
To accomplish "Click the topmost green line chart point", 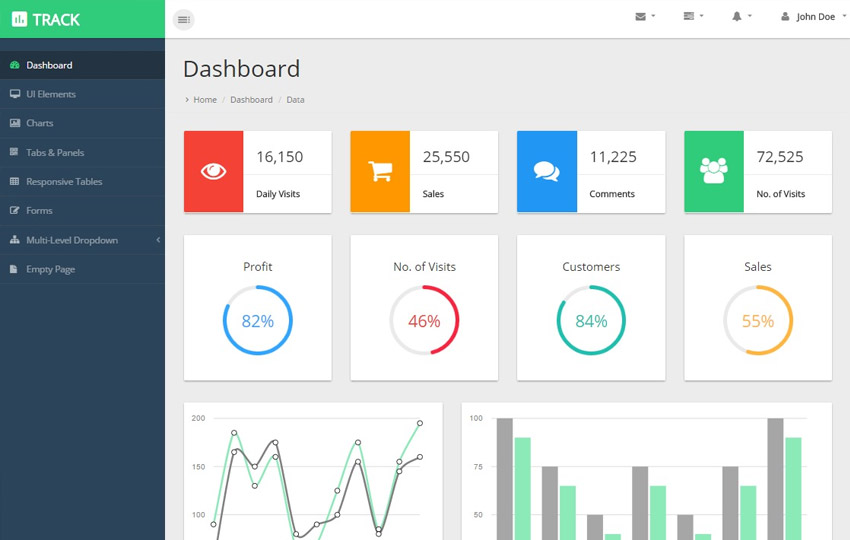I will [420, 423].
